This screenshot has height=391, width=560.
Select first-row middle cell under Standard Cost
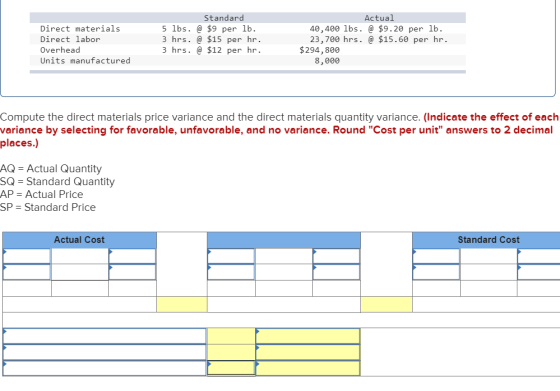point(489,256)
